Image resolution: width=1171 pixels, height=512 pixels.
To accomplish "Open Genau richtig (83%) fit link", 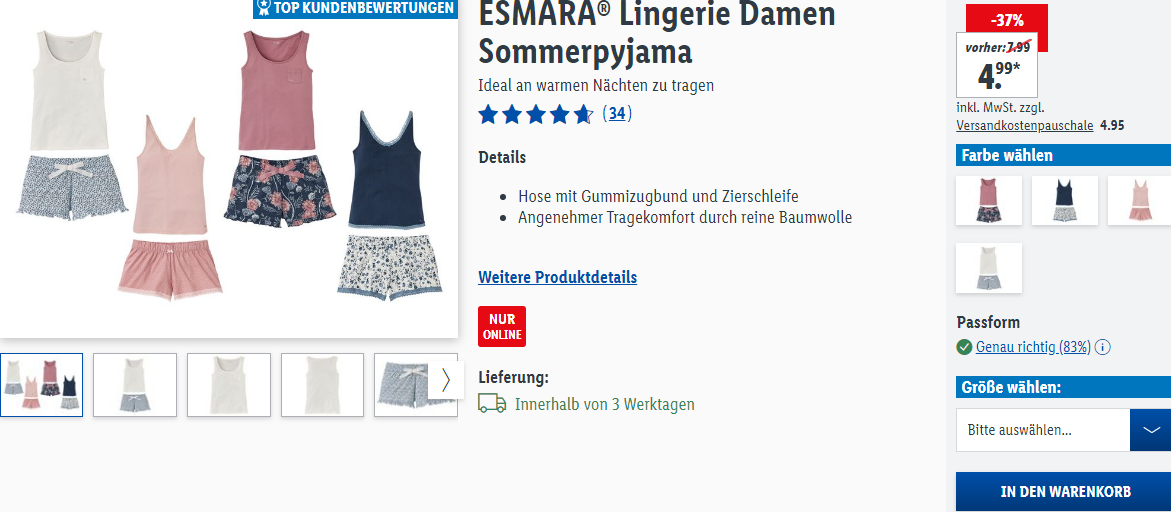I will pos(1034,347).
